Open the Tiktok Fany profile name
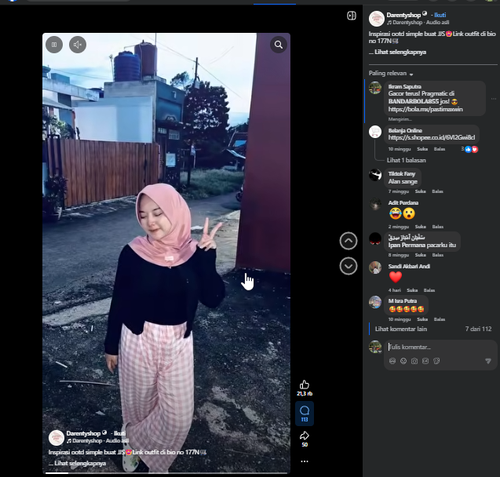This screenshot has height=477, width=500. point(402,174)
